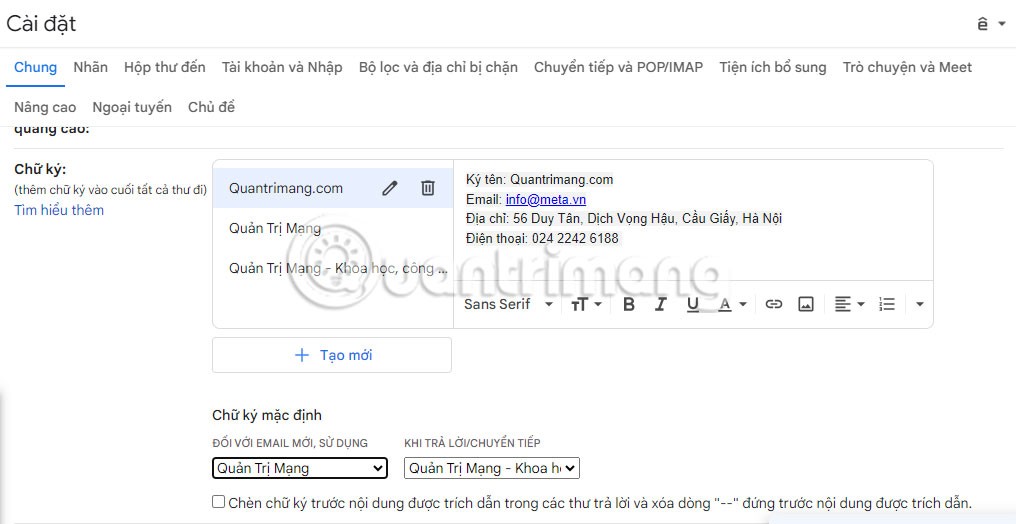This screenshot has height=524, width=1016.
Task: Insert an image into the signature
Action: pyautogui.click(x=805, y=304)
